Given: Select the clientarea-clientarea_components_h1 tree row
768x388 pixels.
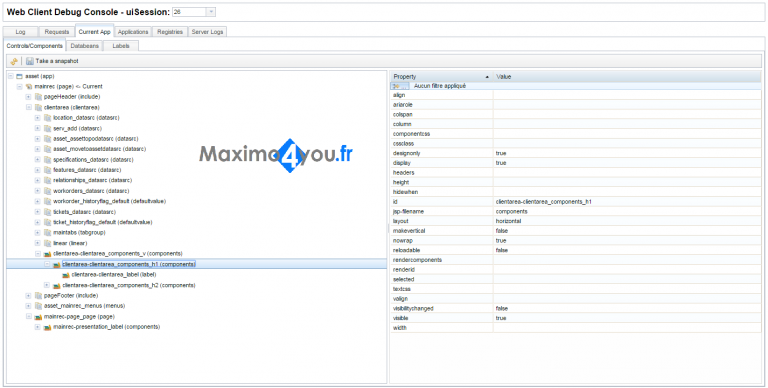Looking at the screenshot, I should [196, 264].
